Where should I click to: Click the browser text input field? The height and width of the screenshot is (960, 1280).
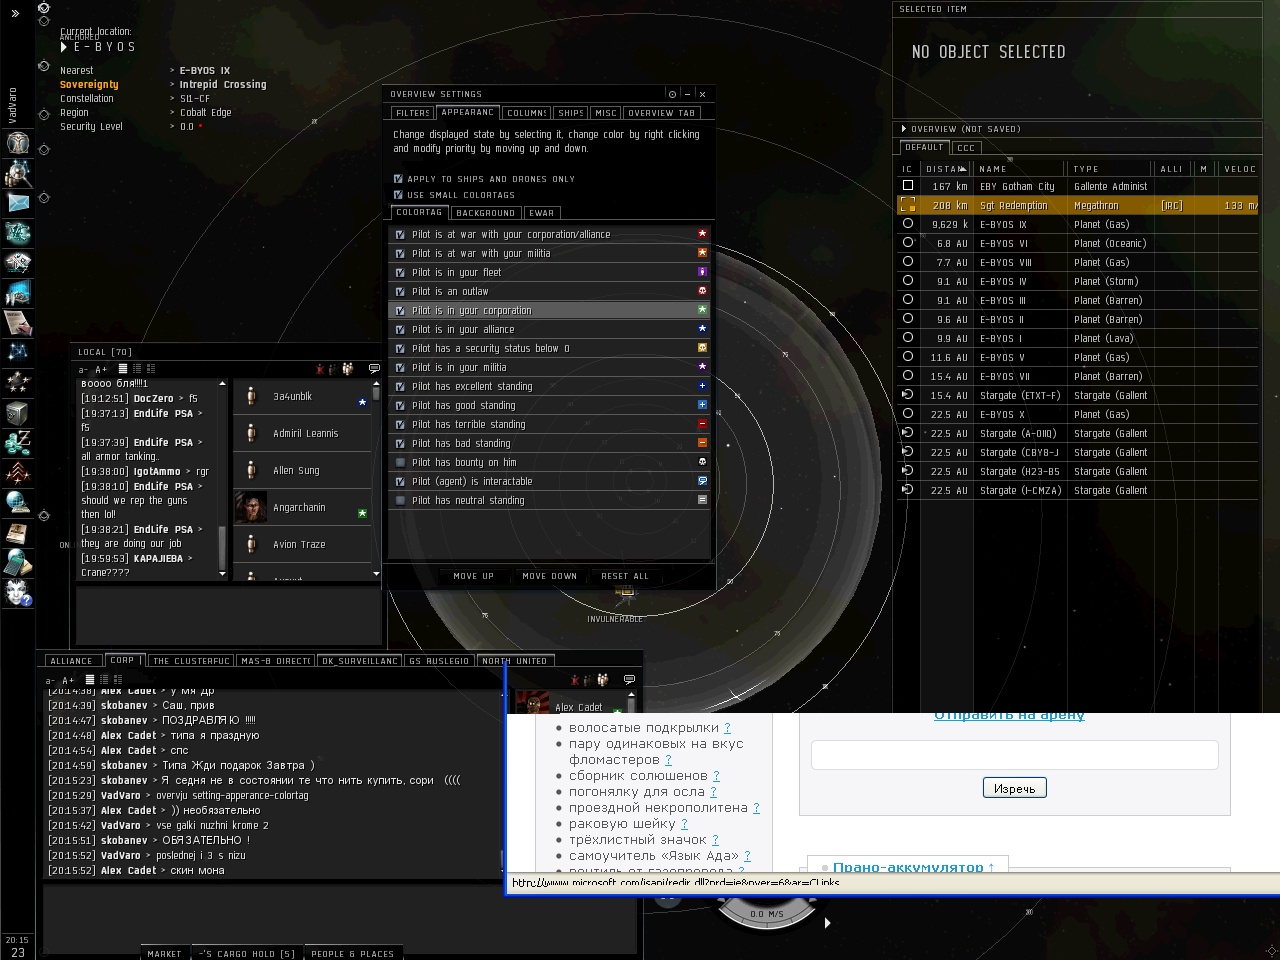[1014, 755]
